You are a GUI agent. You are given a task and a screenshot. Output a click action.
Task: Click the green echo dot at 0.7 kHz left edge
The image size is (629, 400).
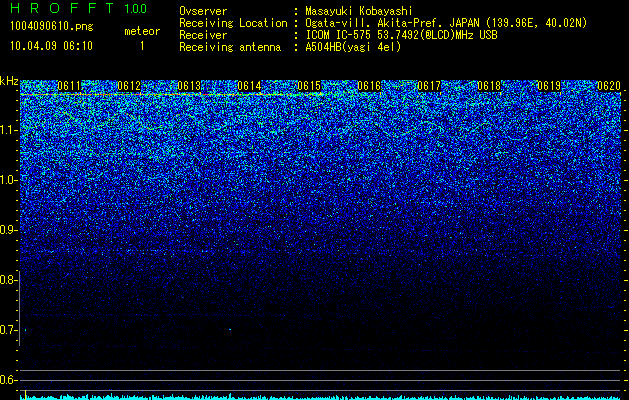[x=26, y=330]
